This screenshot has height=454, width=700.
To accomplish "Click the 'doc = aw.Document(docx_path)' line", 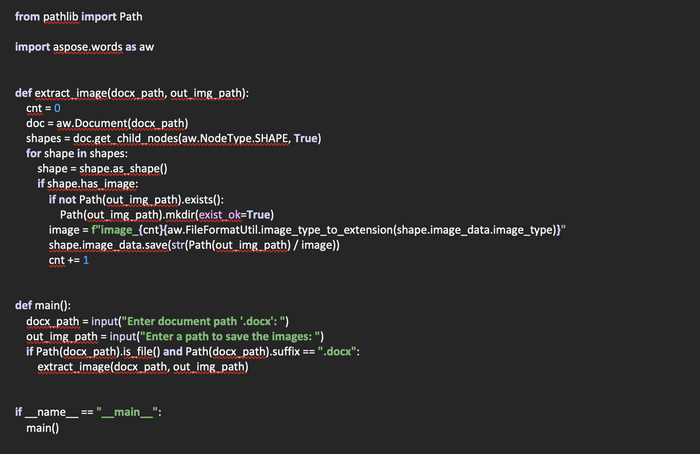I will (x=107, y=123).
